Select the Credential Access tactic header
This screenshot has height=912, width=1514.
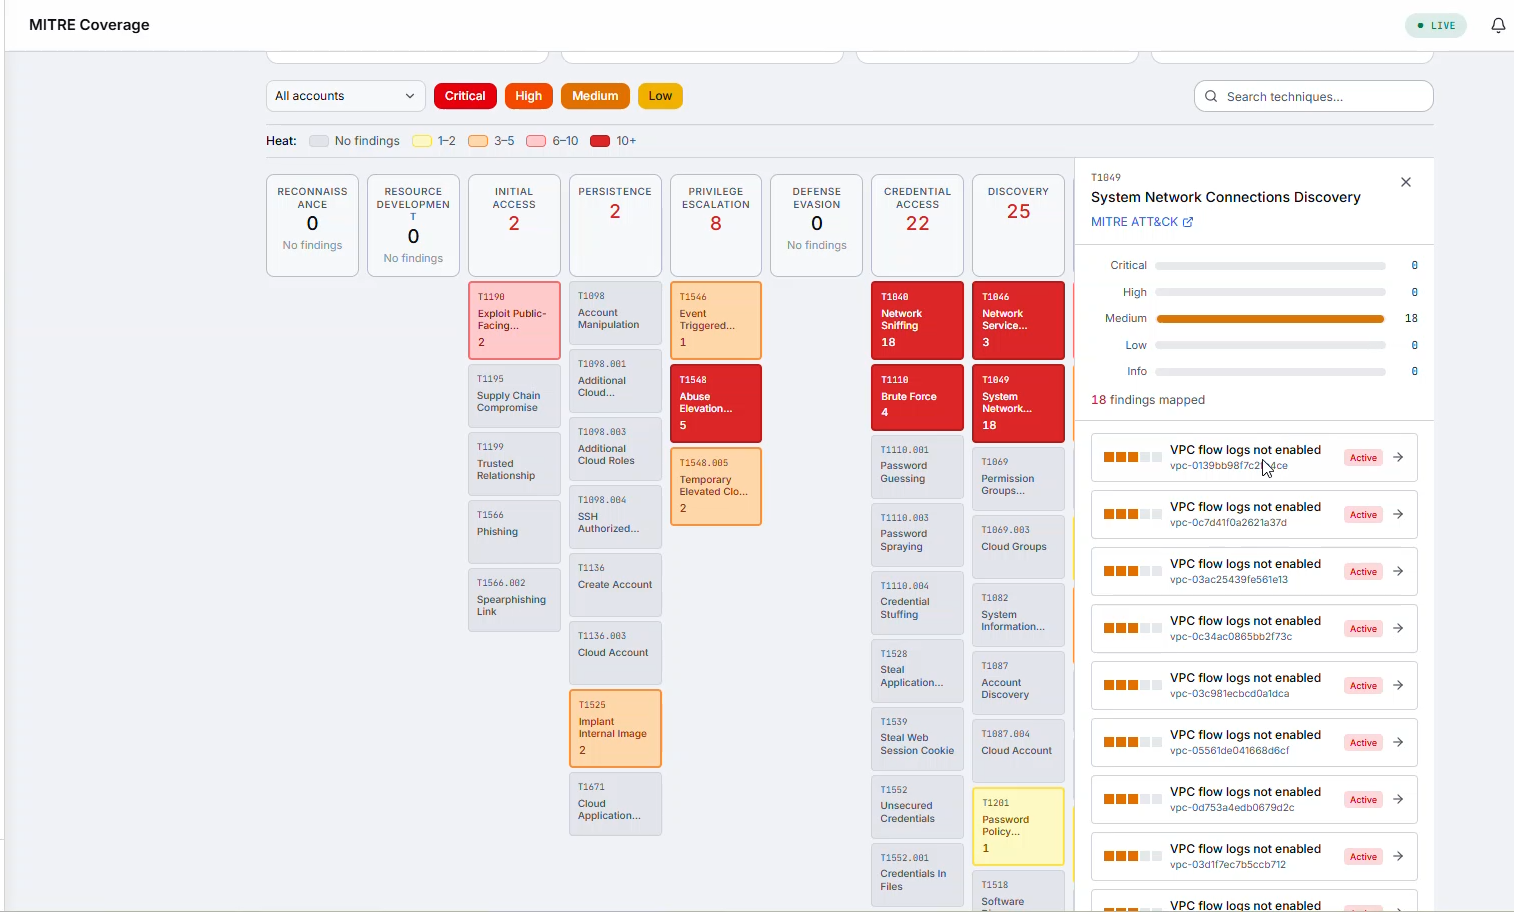[917, 226]
